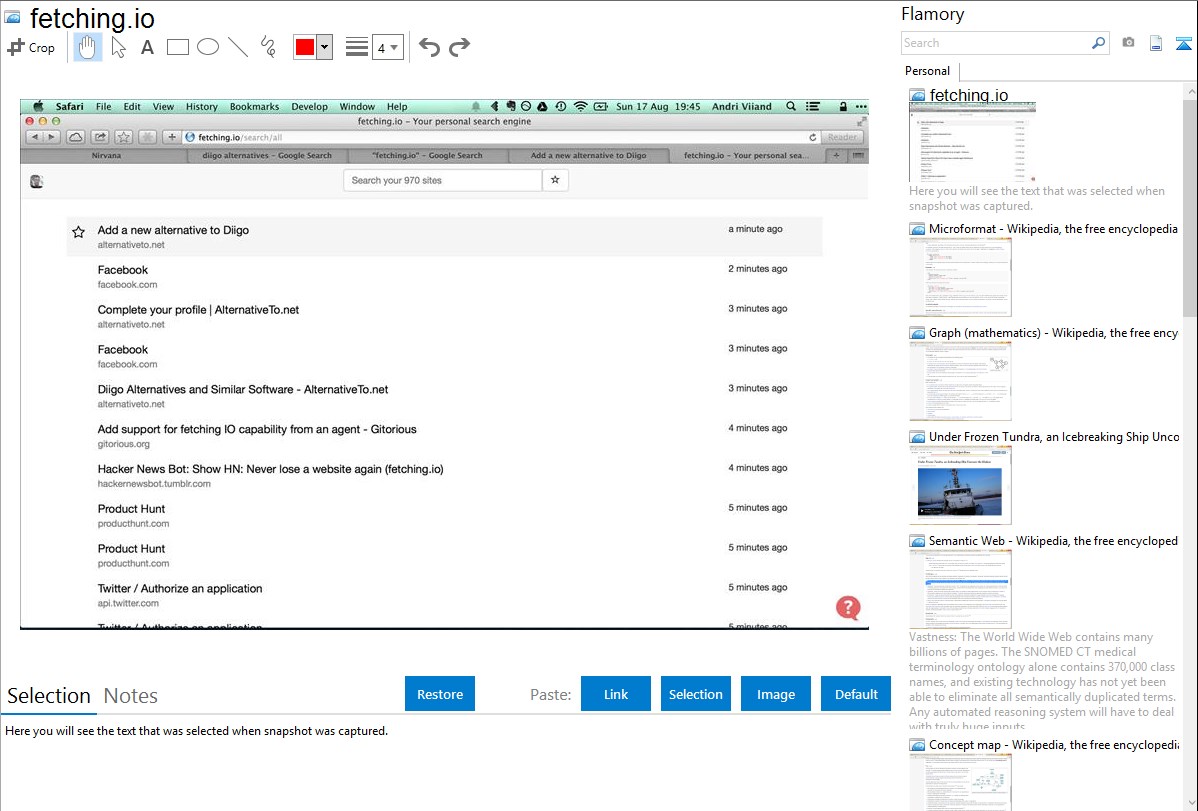Open the line width dropdown showing 4
The width and height of the screenshot is (1198, 811).
(x=387, y=47)
